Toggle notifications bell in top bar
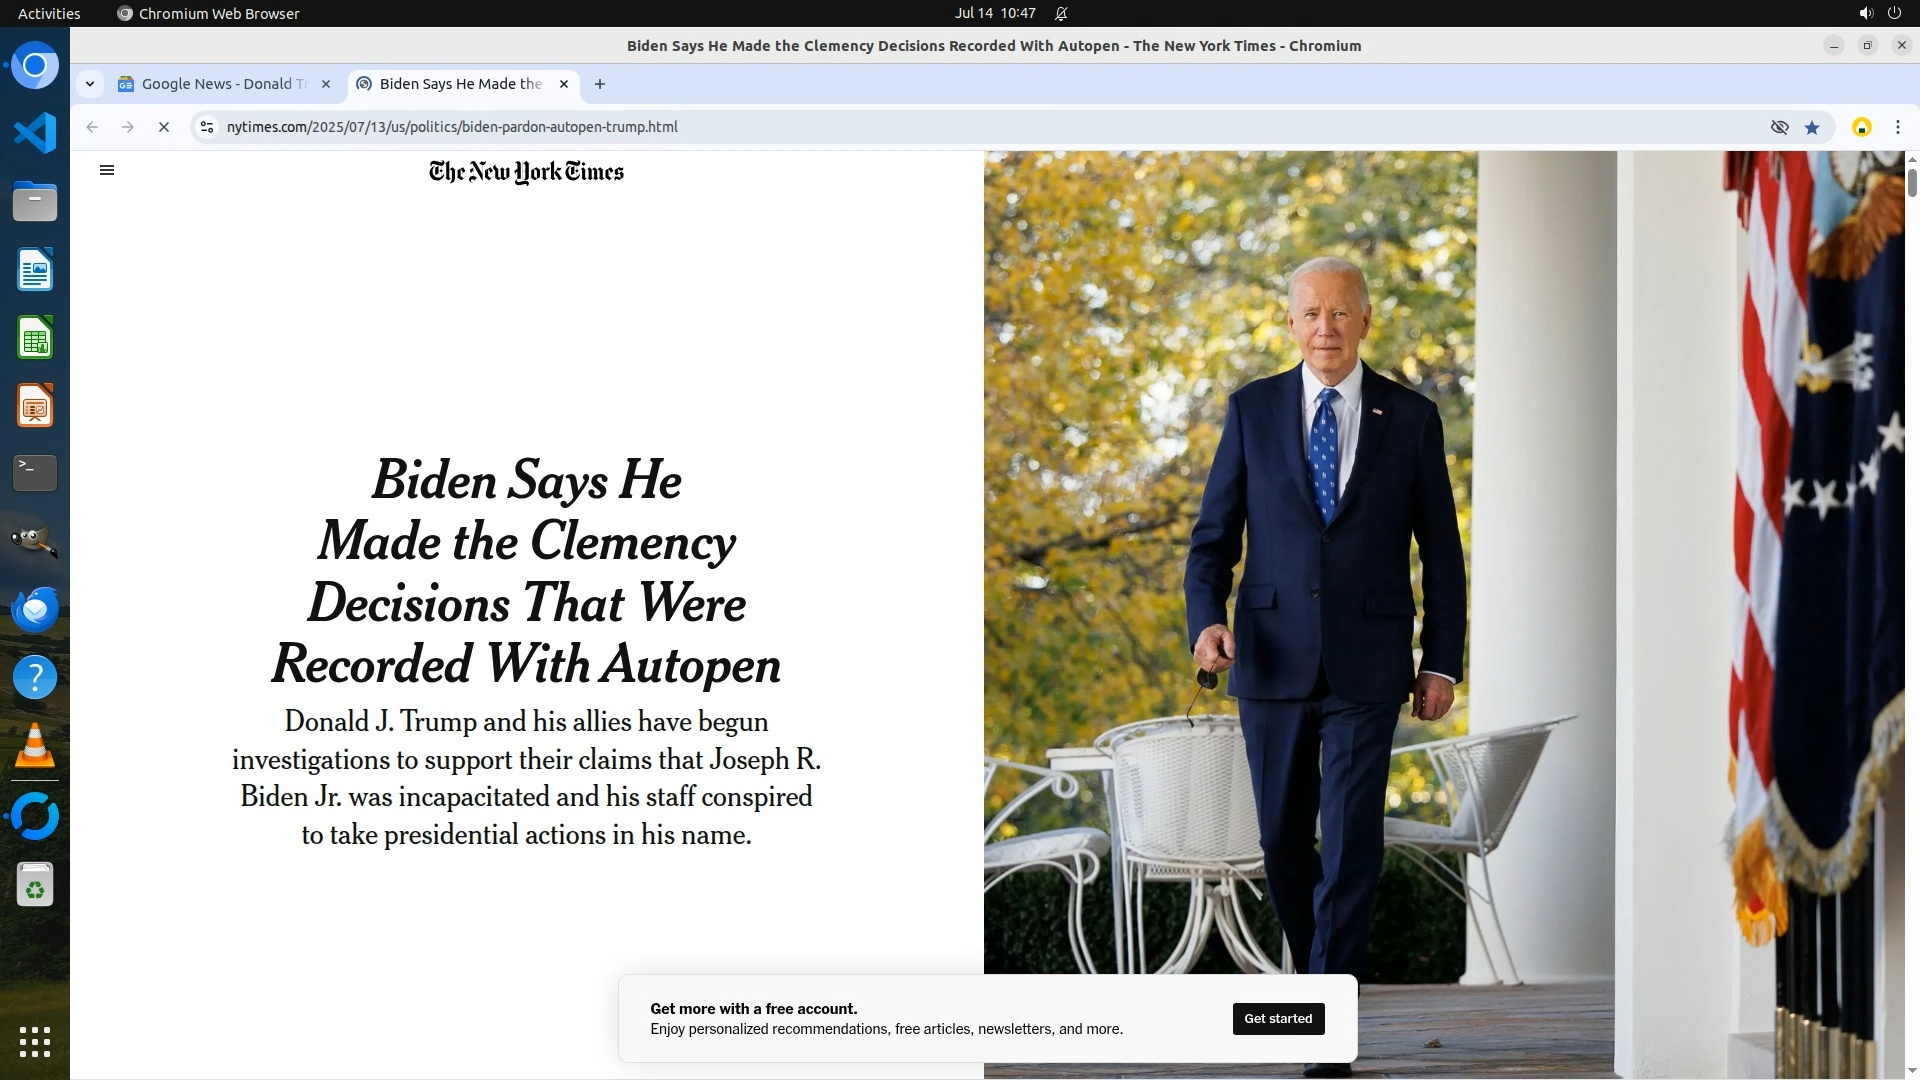Viewport: 1920px width, 1080px height. coord(1061,13)
